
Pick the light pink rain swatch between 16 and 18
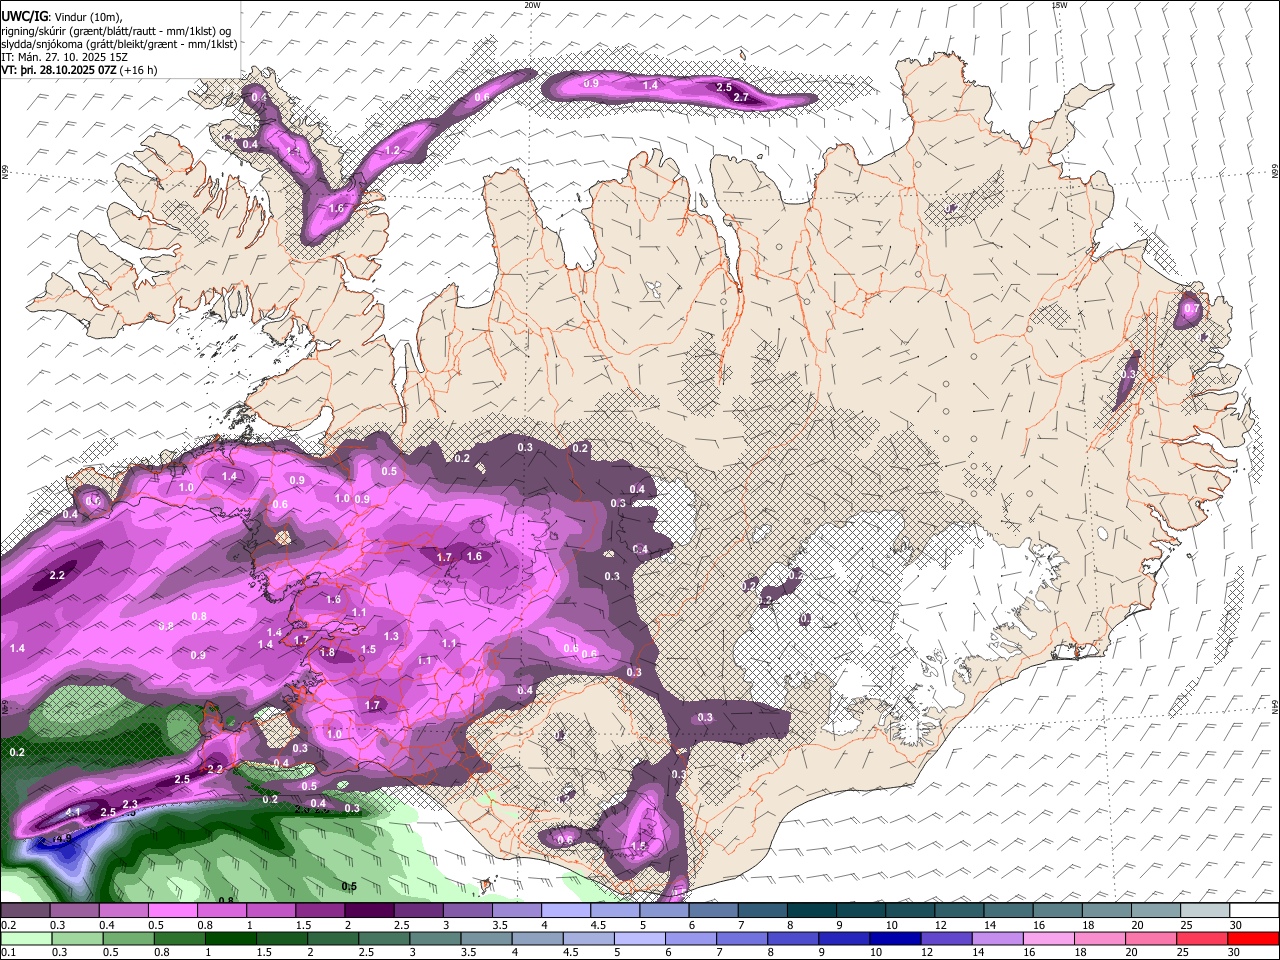coord(1050,938)
